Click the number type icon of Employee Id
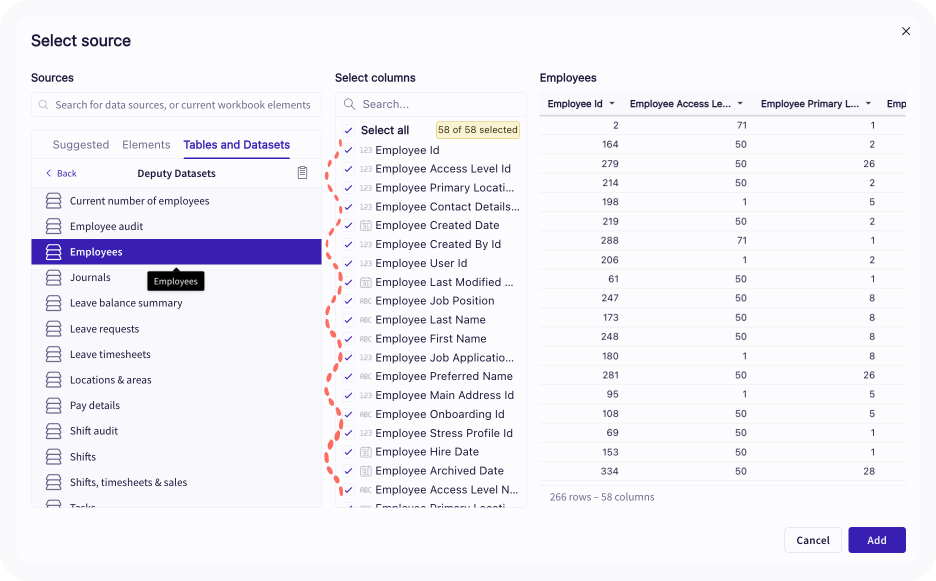 tap(365, 150)
